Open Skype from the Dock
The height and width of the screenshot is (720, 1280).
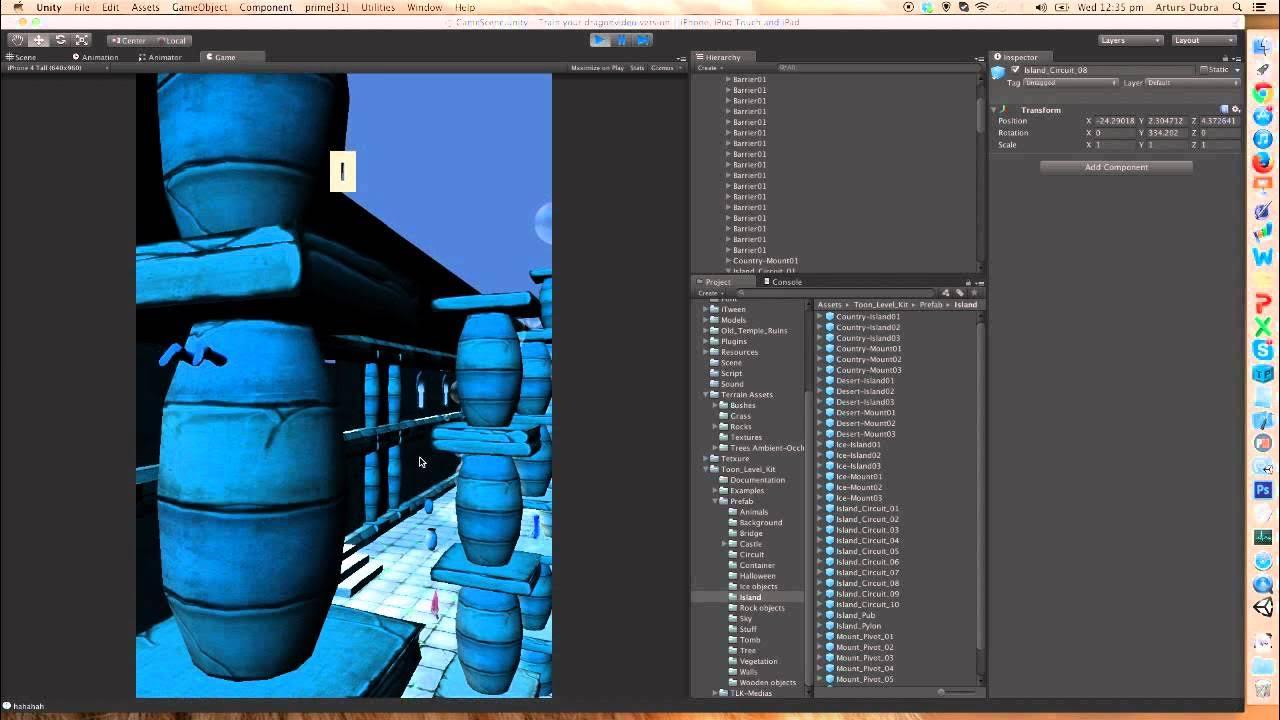click(1263, 350)
